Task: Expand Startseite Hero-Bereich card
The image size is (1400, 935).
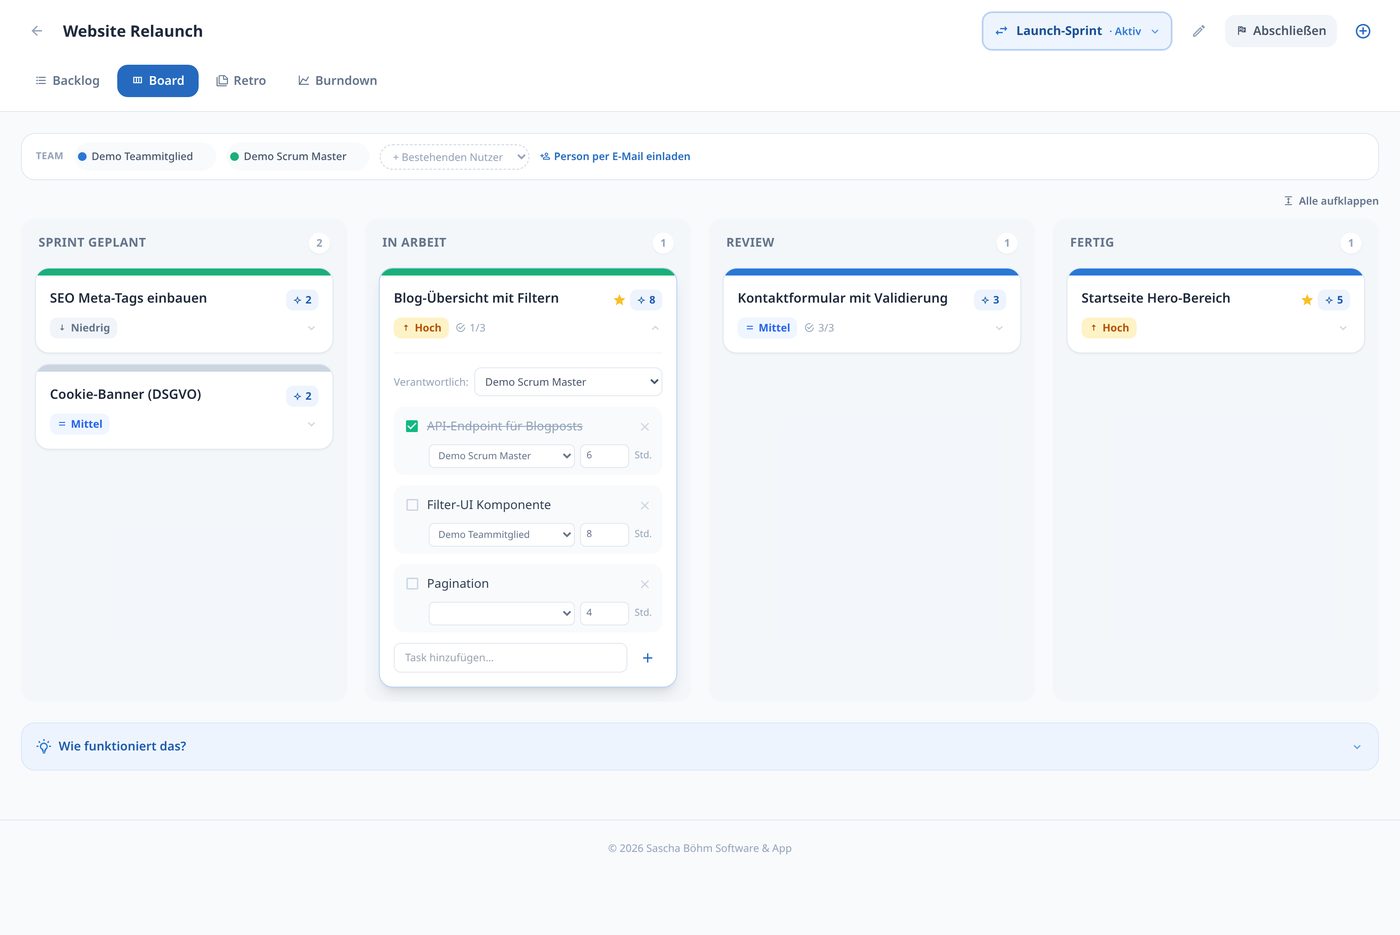Action: click(1343, 328)
